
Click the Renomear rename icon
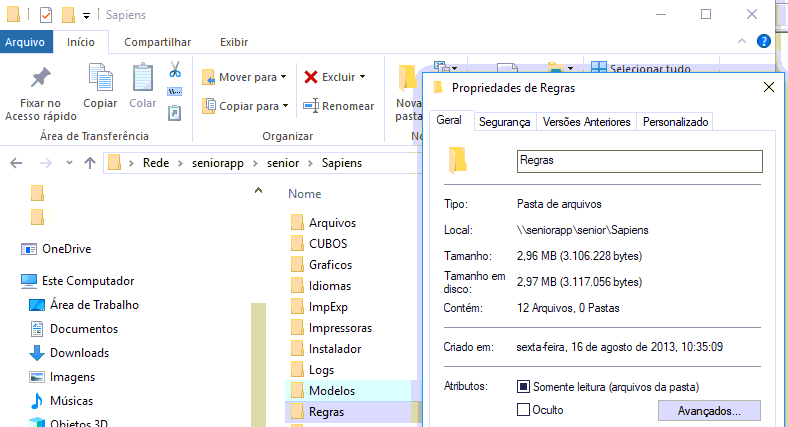pyautogui.click(x=311, y=106)
